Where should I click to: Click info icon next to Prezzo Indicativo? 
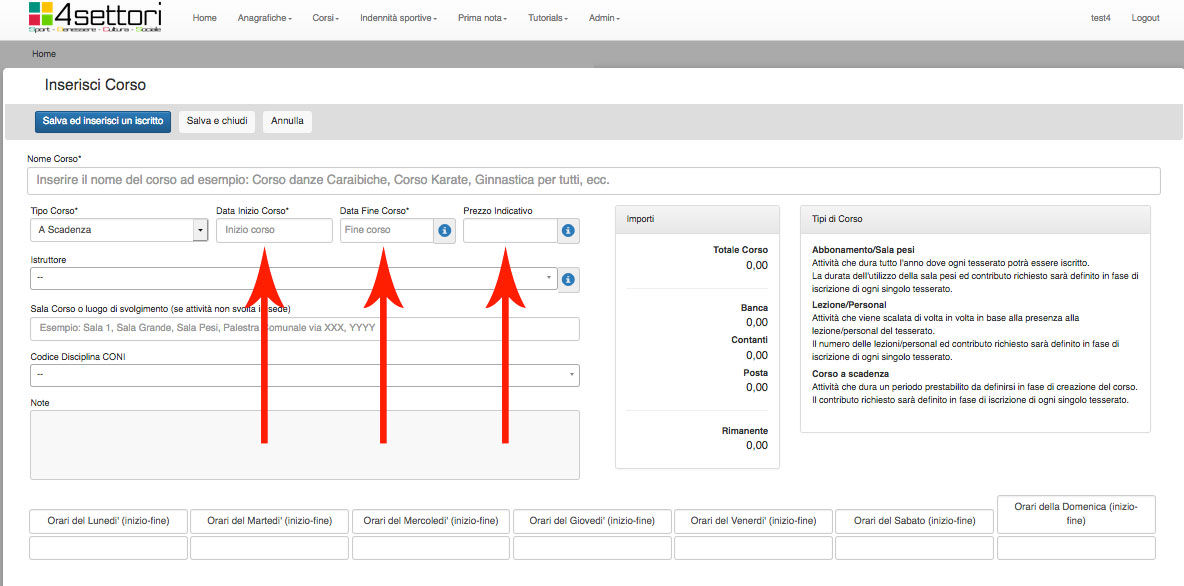tap(568, 231)
